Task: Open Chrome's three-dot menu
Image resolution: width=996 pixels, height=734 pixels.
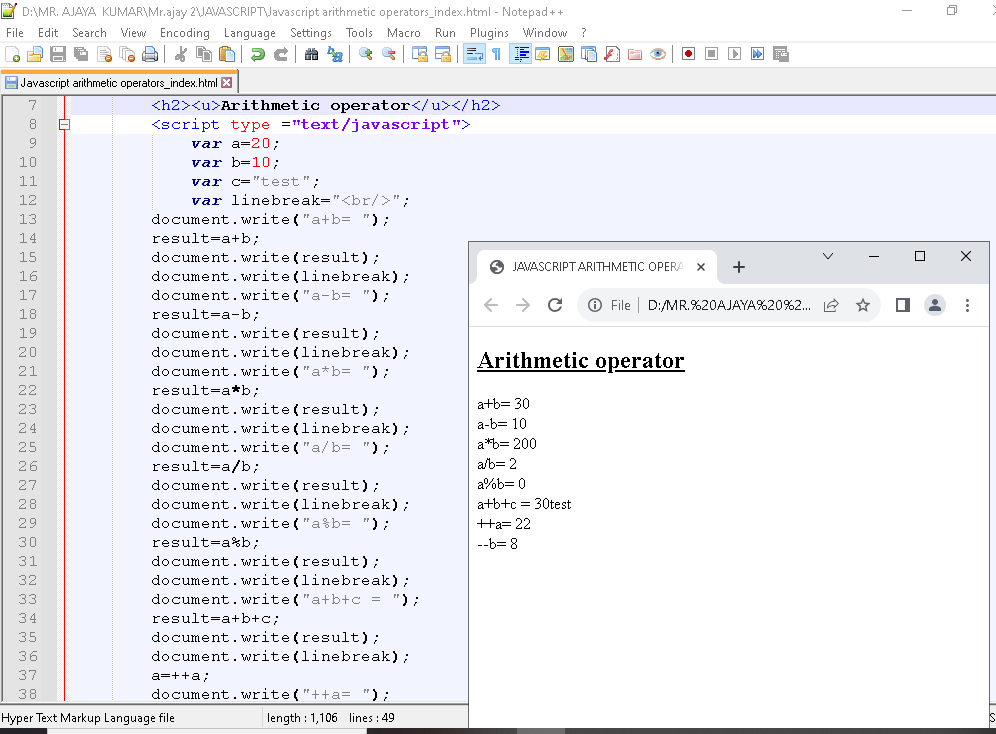Action: coord(967,305)
